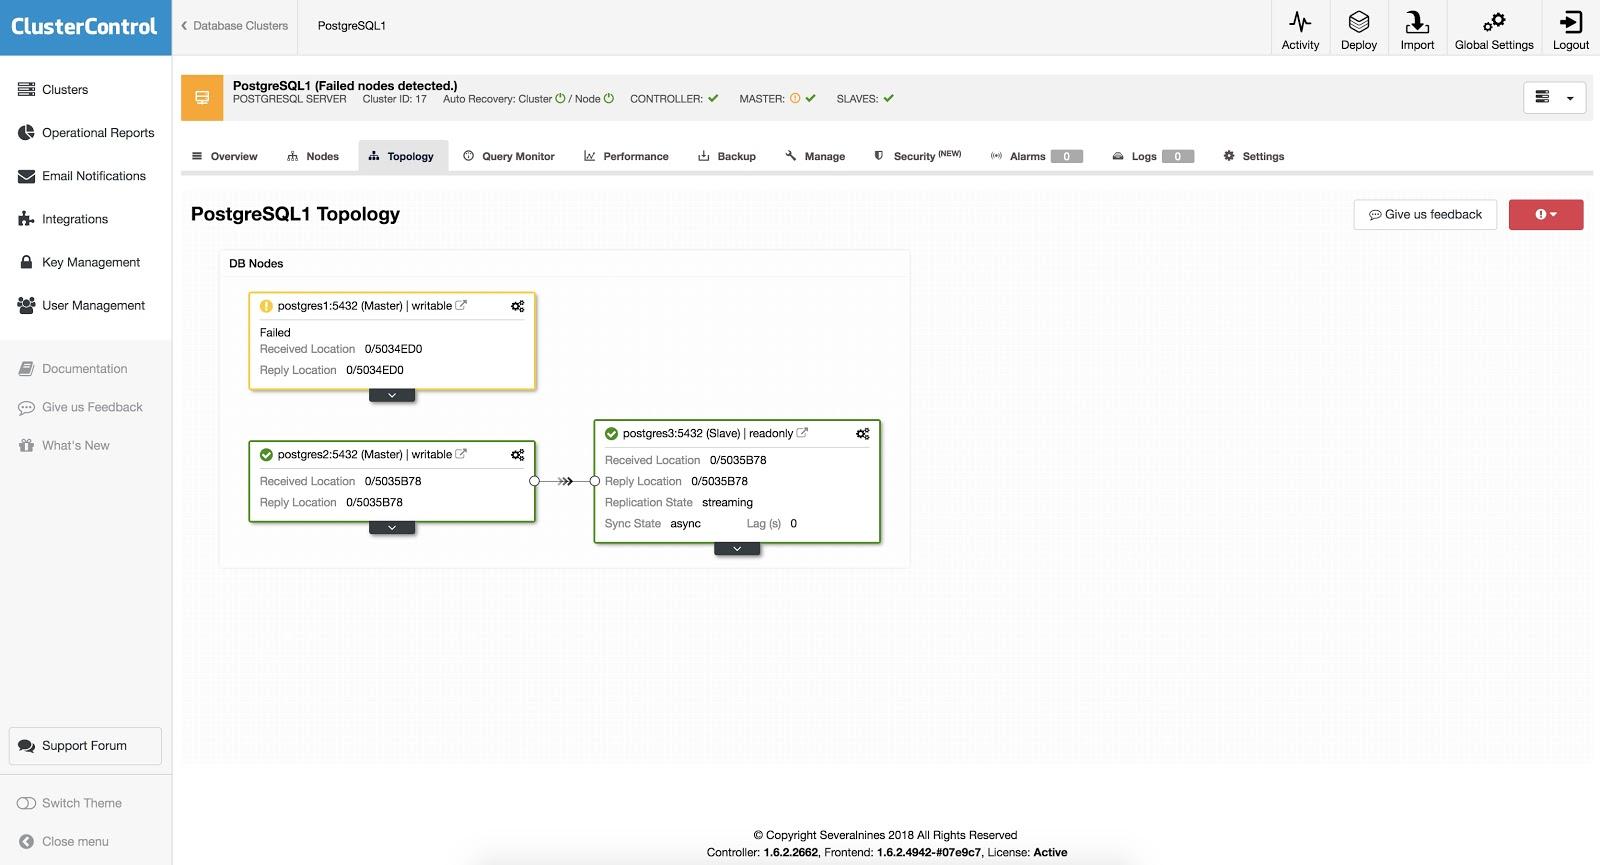Viewport: 1600px width, 865px height.
Task: Select postgres3 Replication State streaming value
Action: [x=727, y=503]
